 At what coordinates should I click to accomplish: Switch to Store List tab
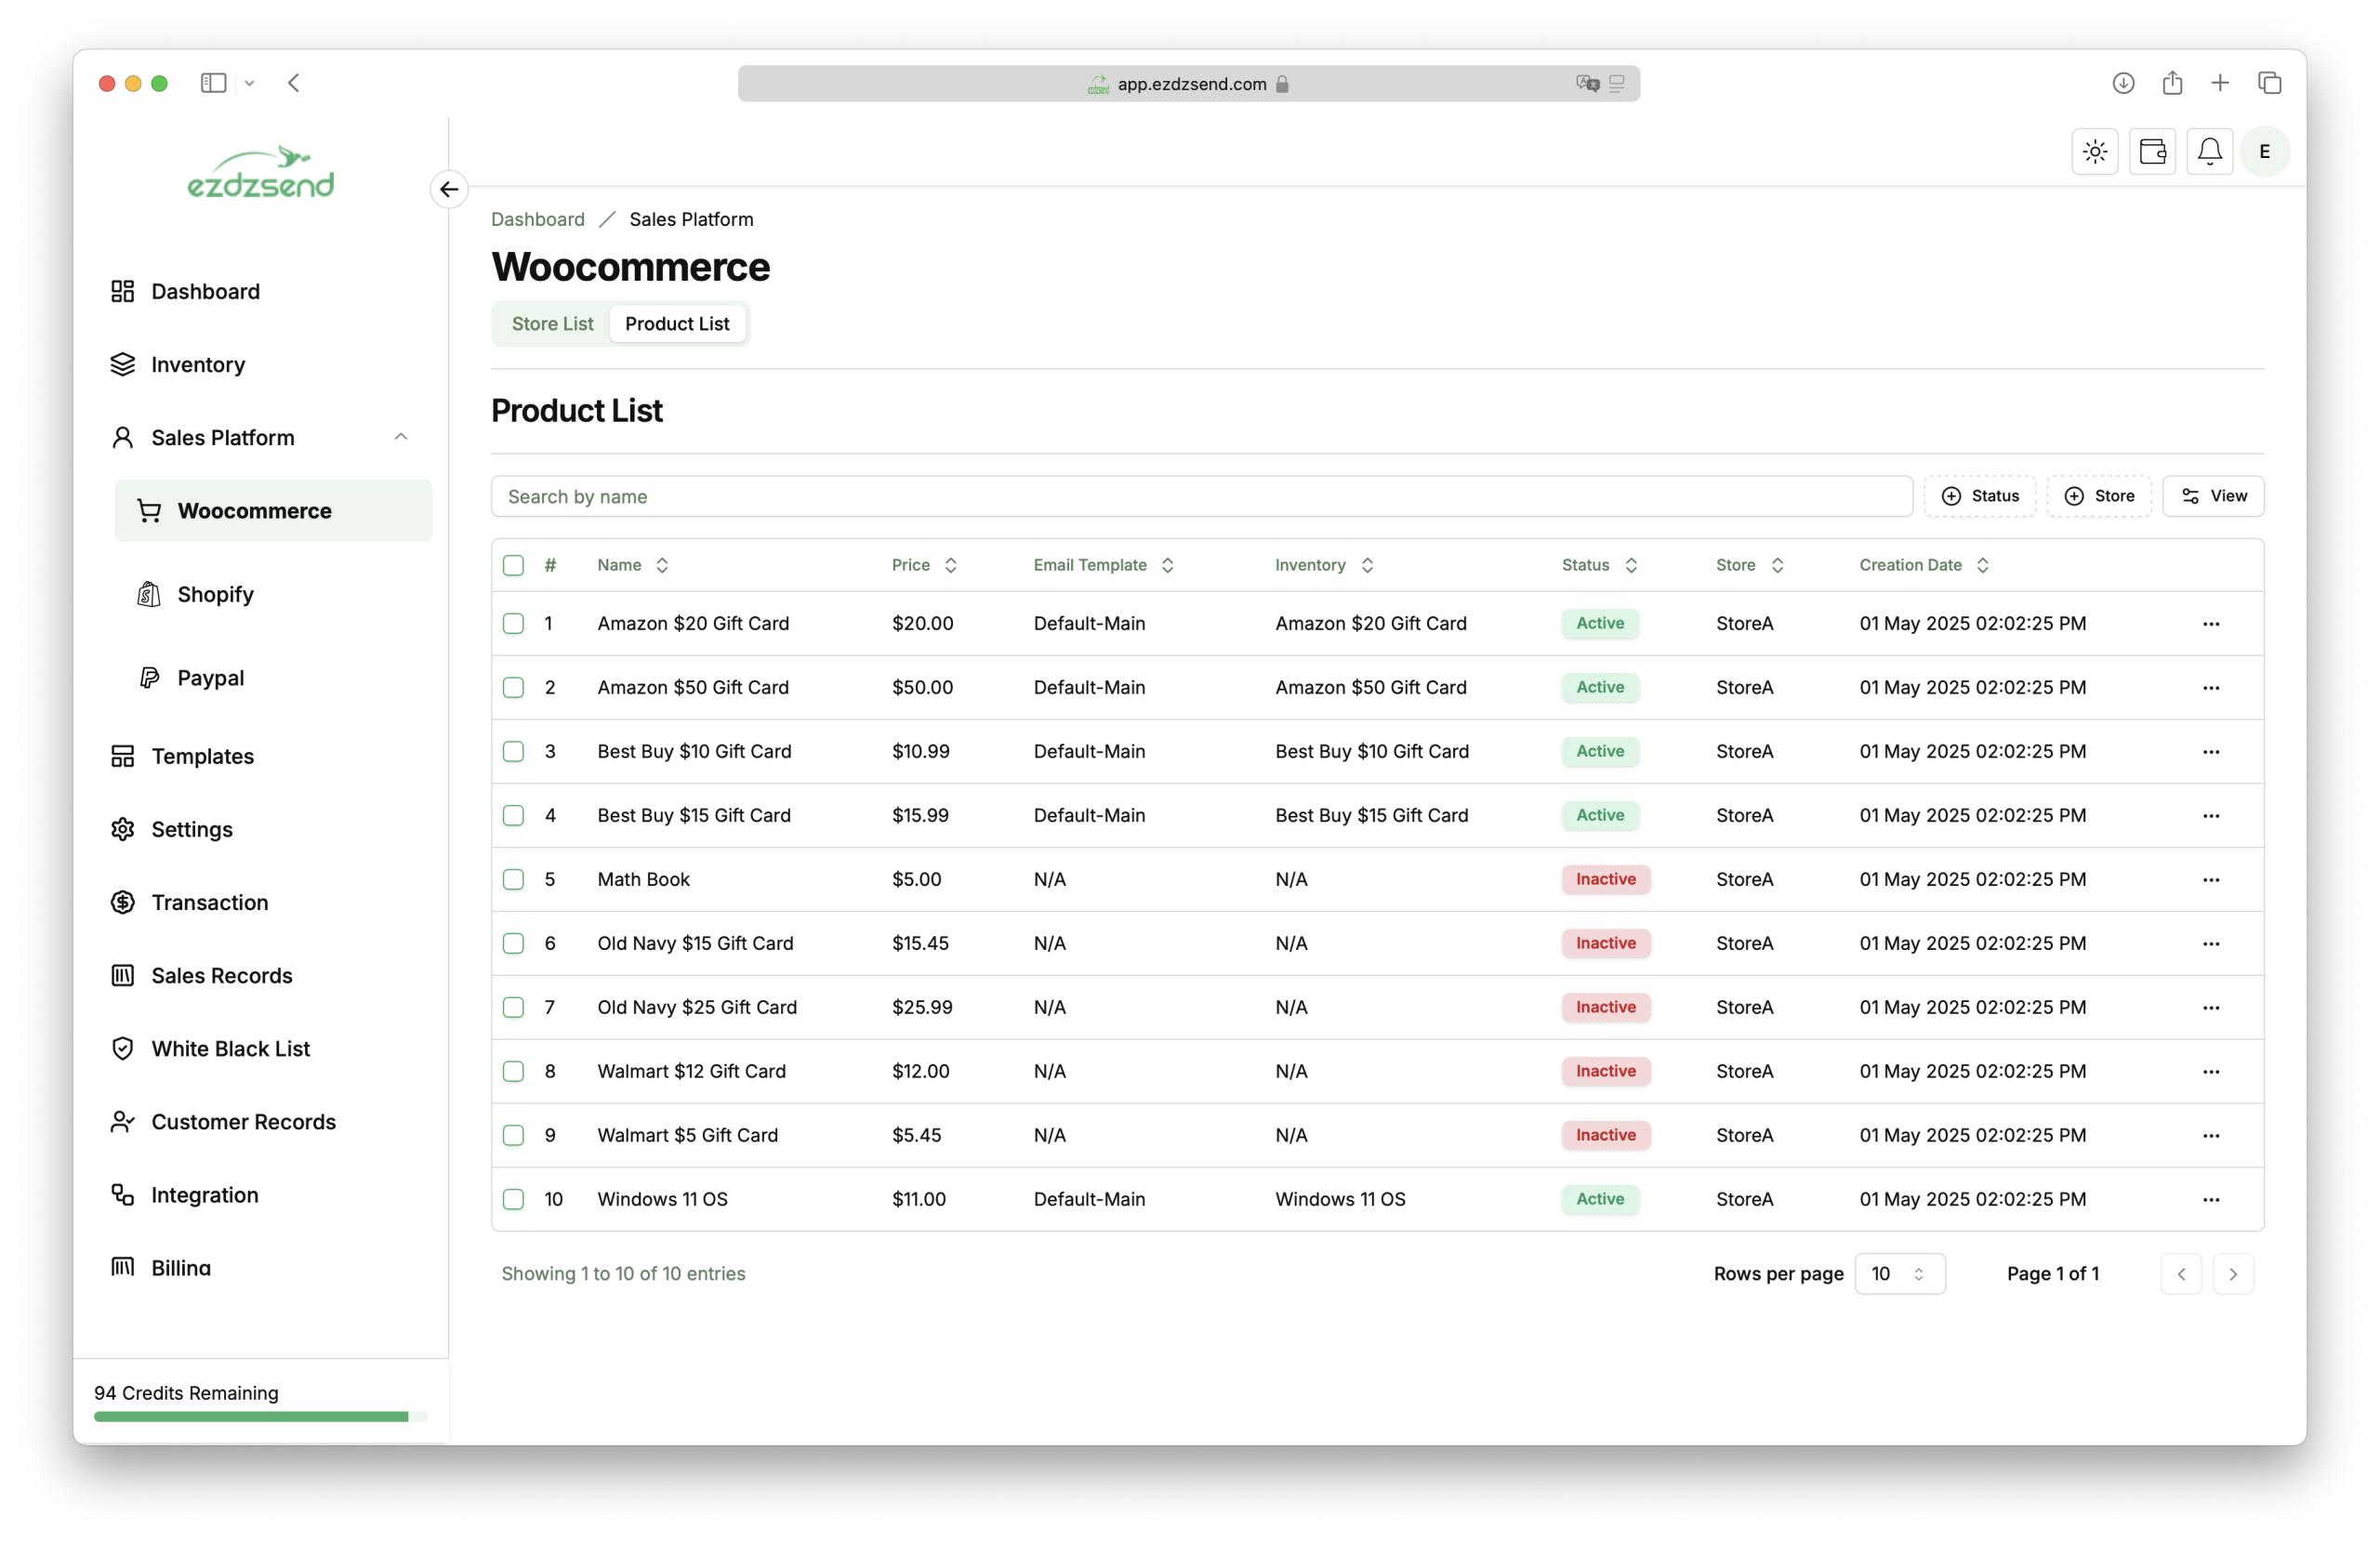coord(552,324)
